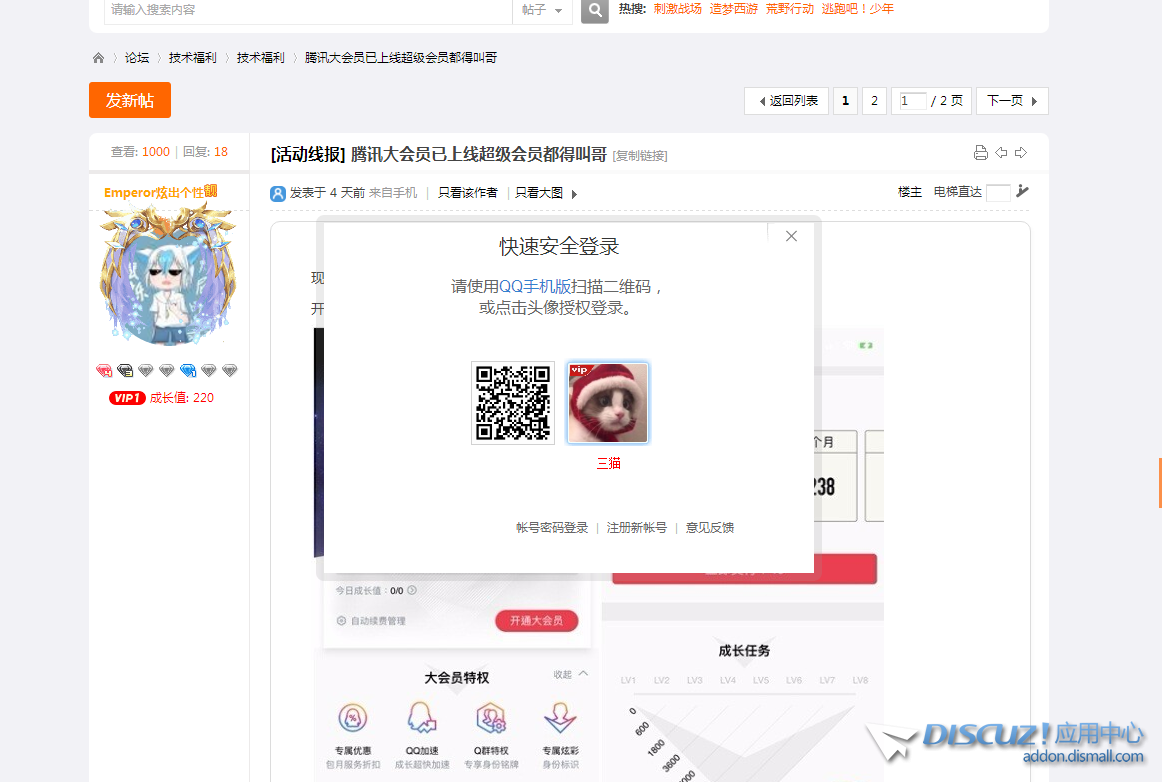
Task: Collapse 大会员特权 section with 收起
Action: coord(571,675)
